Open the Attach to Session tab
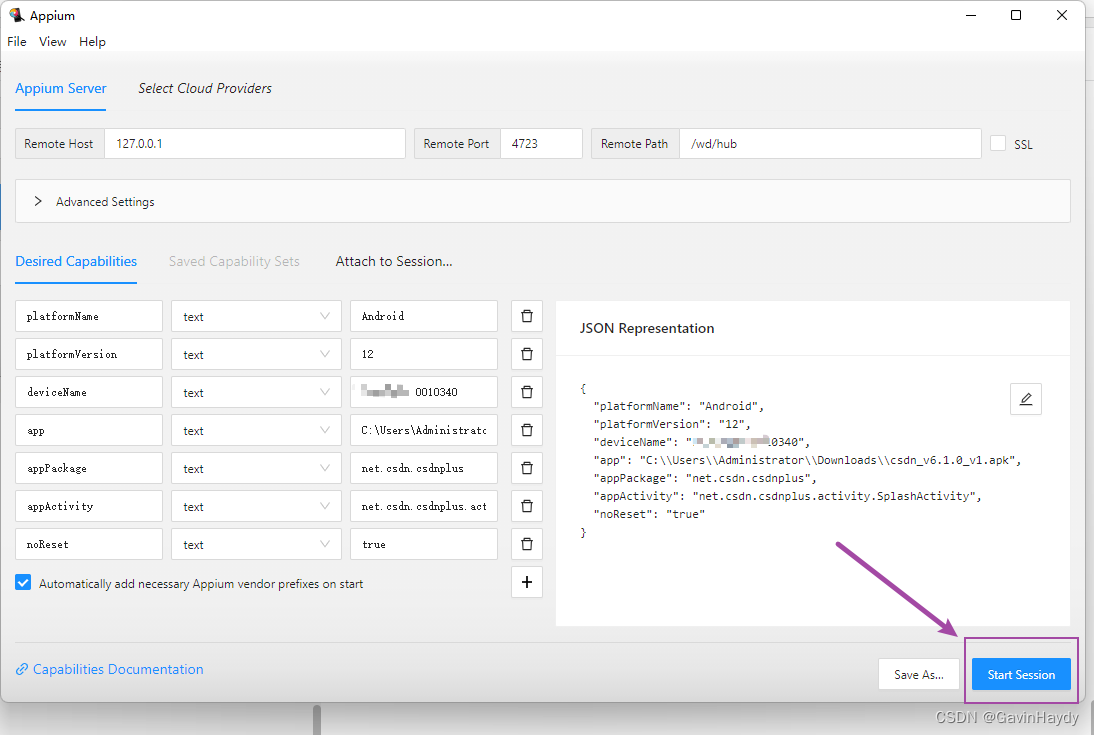The height and width of the screenshot is (735, 1094). 394,262
